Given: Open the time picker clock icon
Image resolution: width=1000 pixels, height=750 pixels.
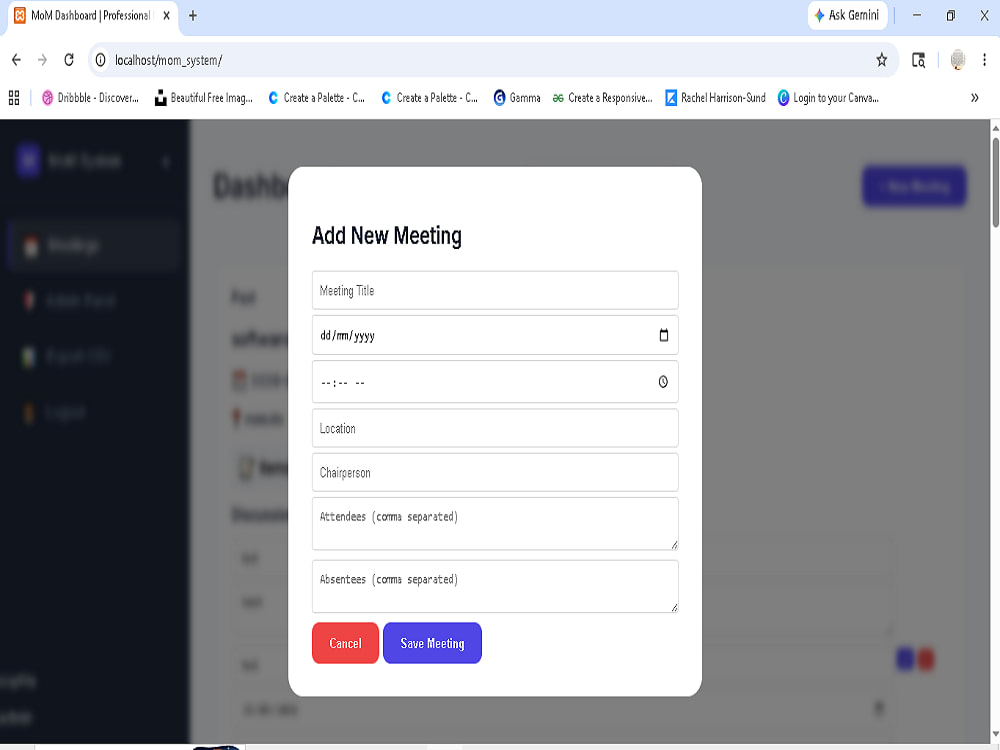Looking at the screenshot, I should [663, 381].
